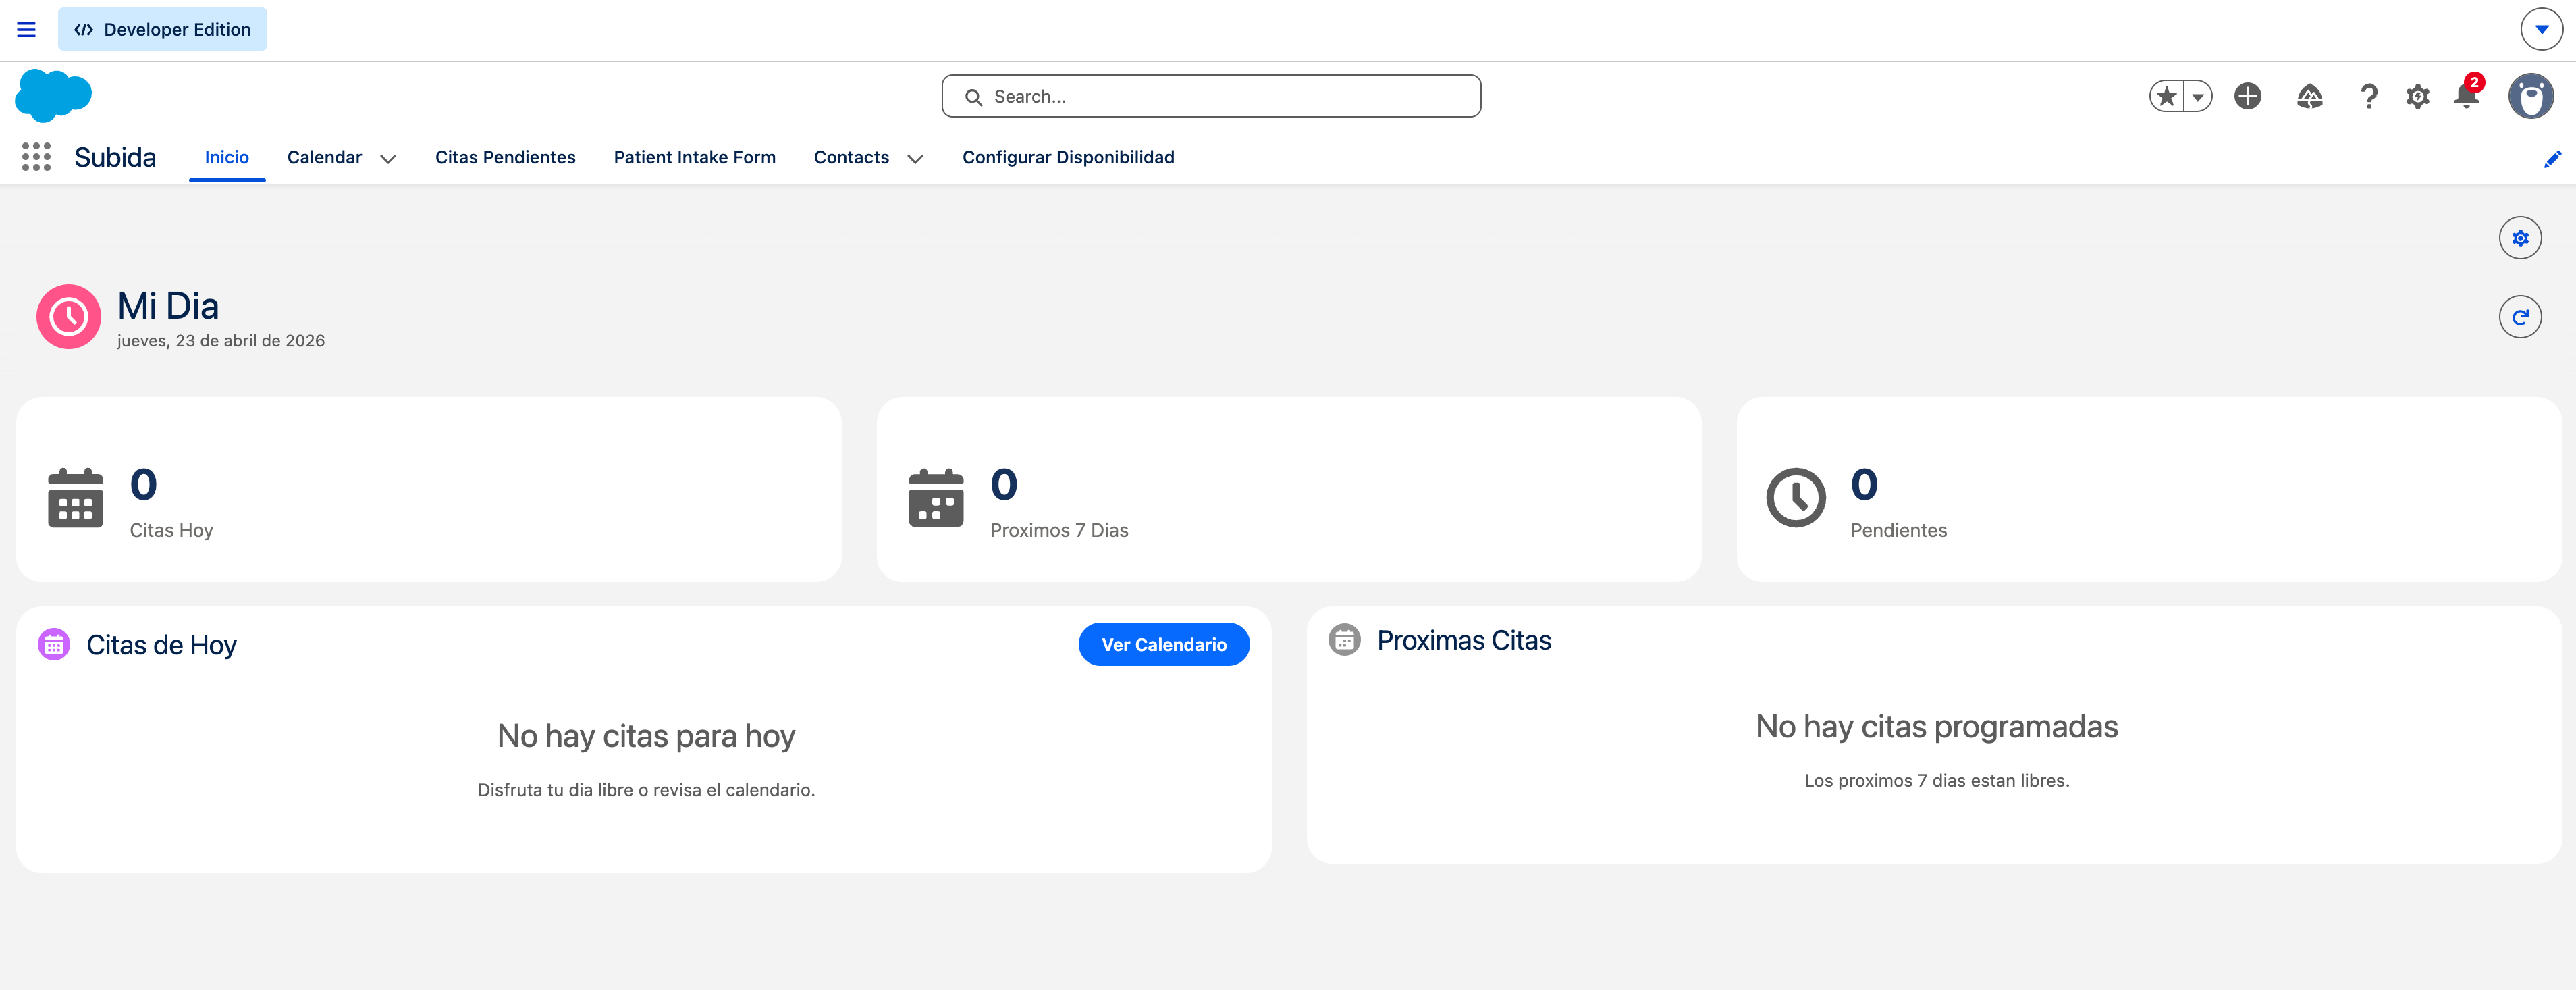Click the 'Proximas Citas' heading

click(1464, 640)
